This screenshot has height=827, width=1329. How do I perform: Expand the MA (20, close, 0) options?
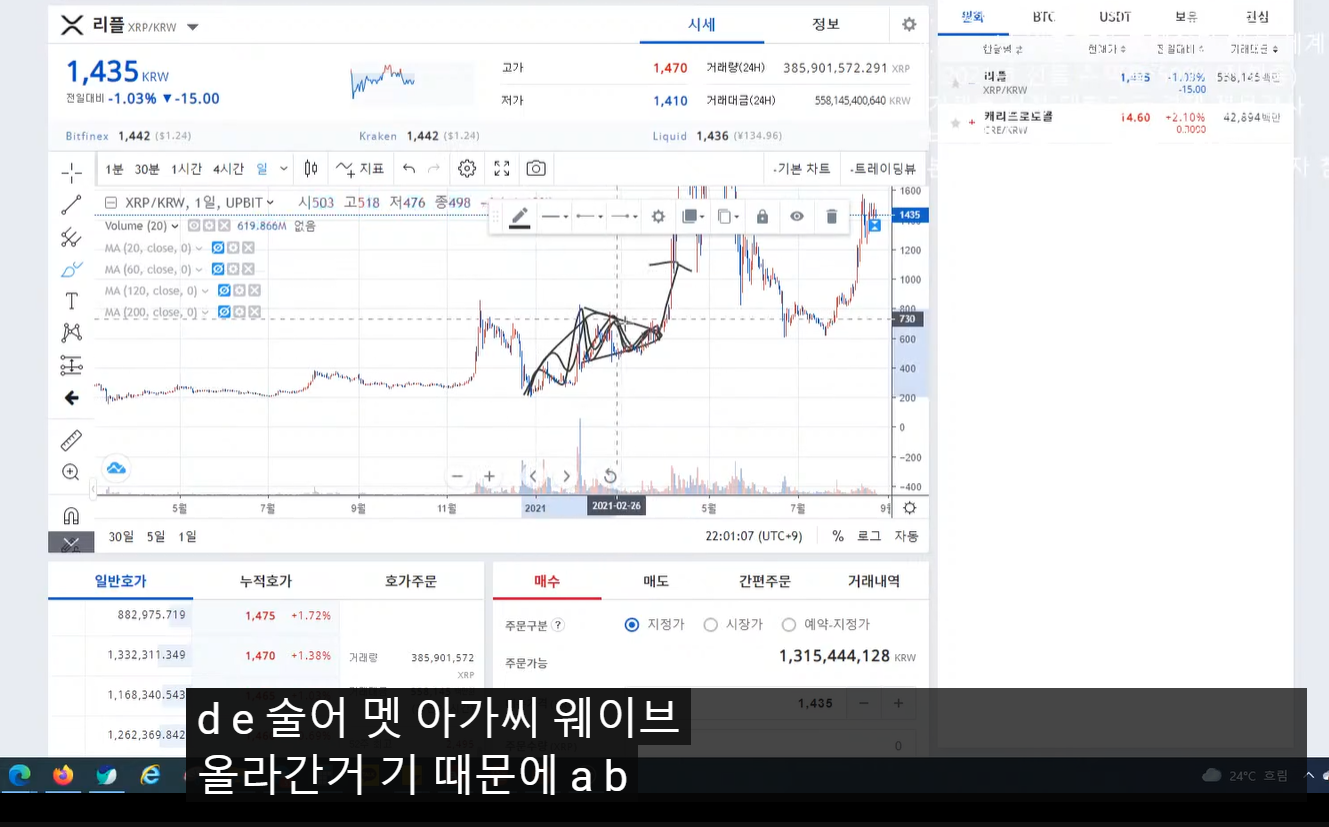pos(200,248)
